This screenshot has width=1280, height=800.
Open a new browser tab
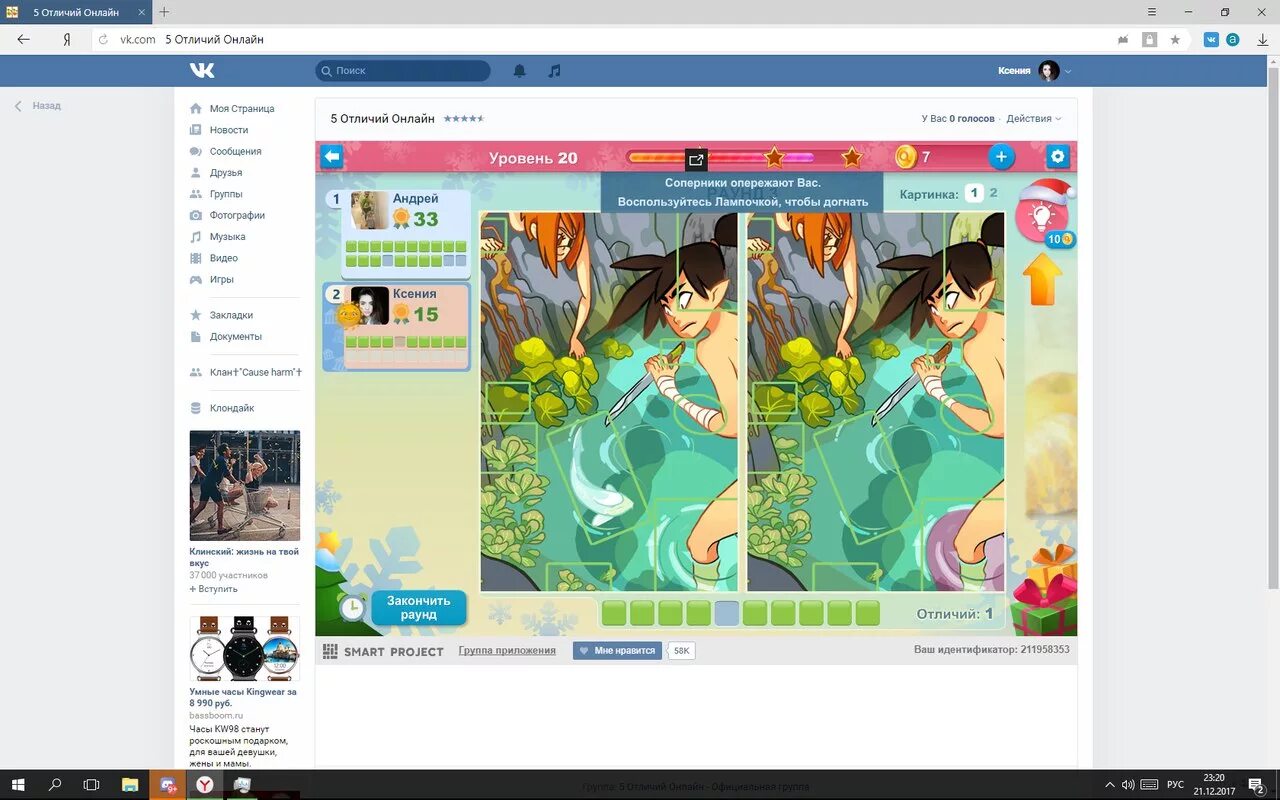165,12
